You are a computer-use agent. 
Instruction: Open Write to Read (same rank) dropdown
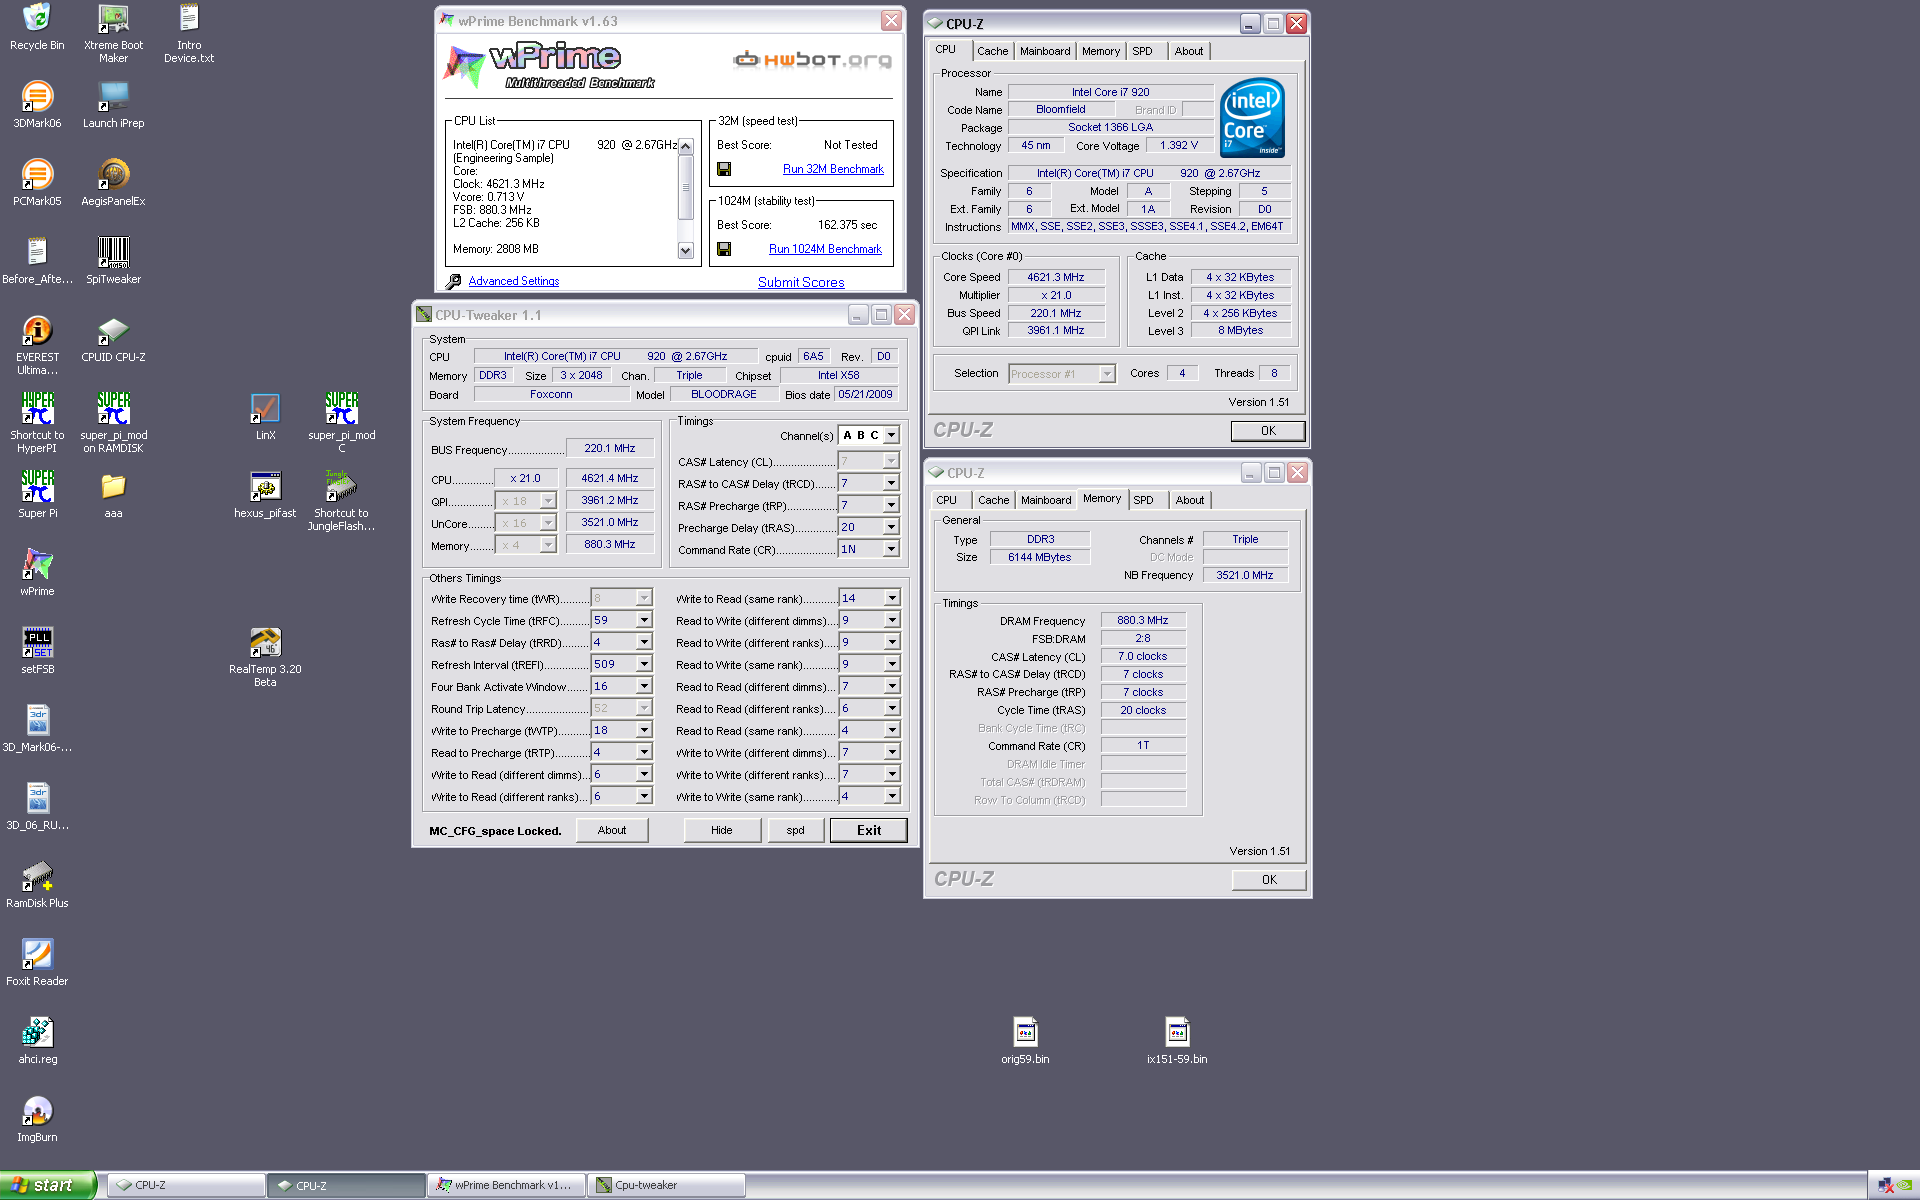click(x=892, y=598)
